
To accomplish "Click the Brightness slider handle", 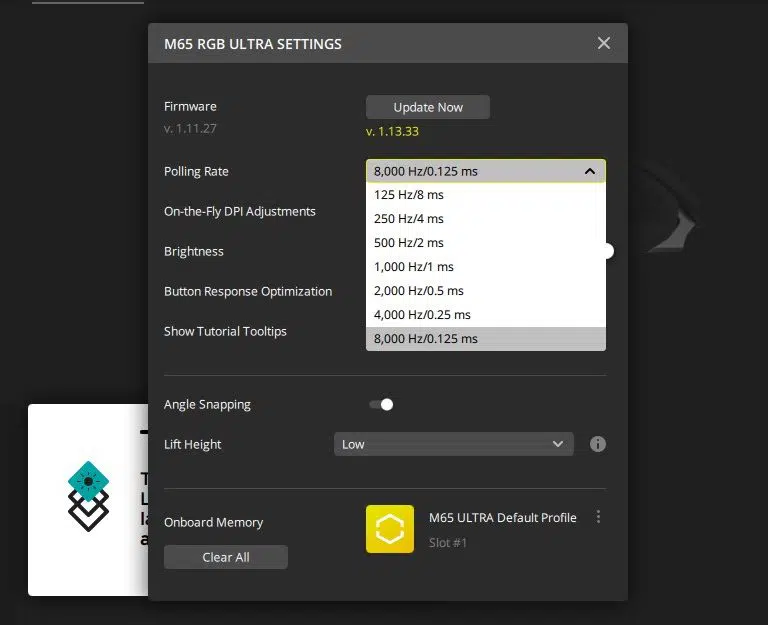I will click(x=607, y=251).
